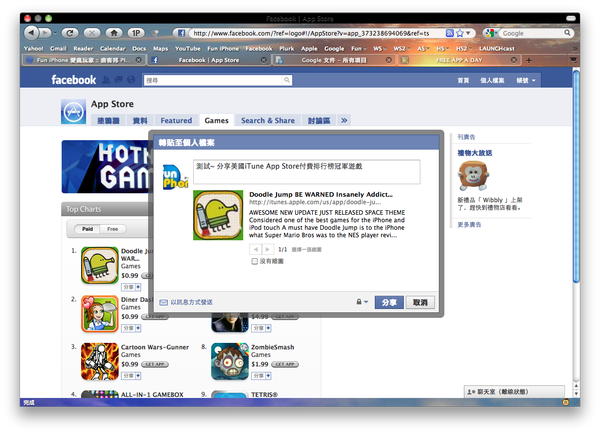Open the WS bookmarks folder dropdown
Viewport: 600px width, 434px height.
click(380, 49)
